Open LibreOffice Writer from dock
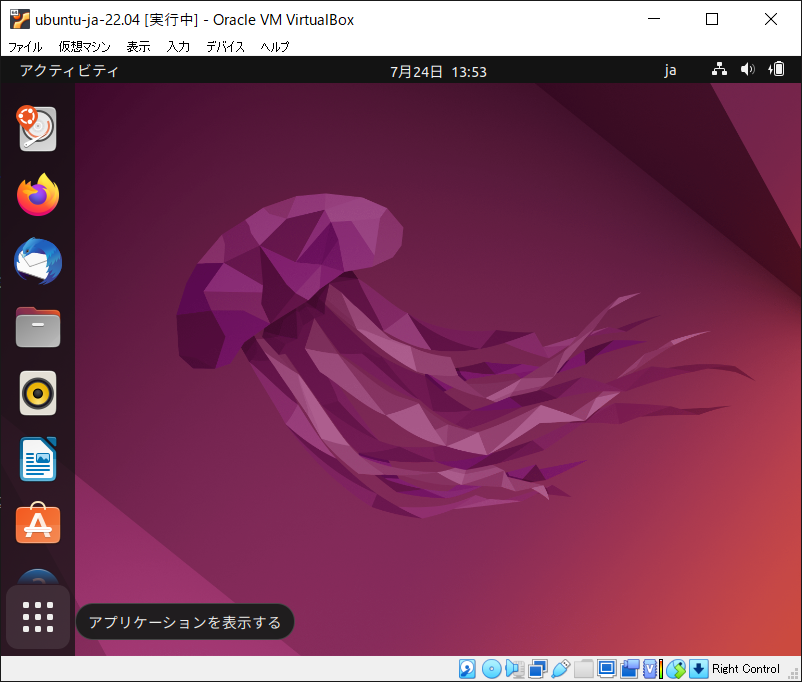This screenshot has height=682, width=802. (x=38, y=459)
